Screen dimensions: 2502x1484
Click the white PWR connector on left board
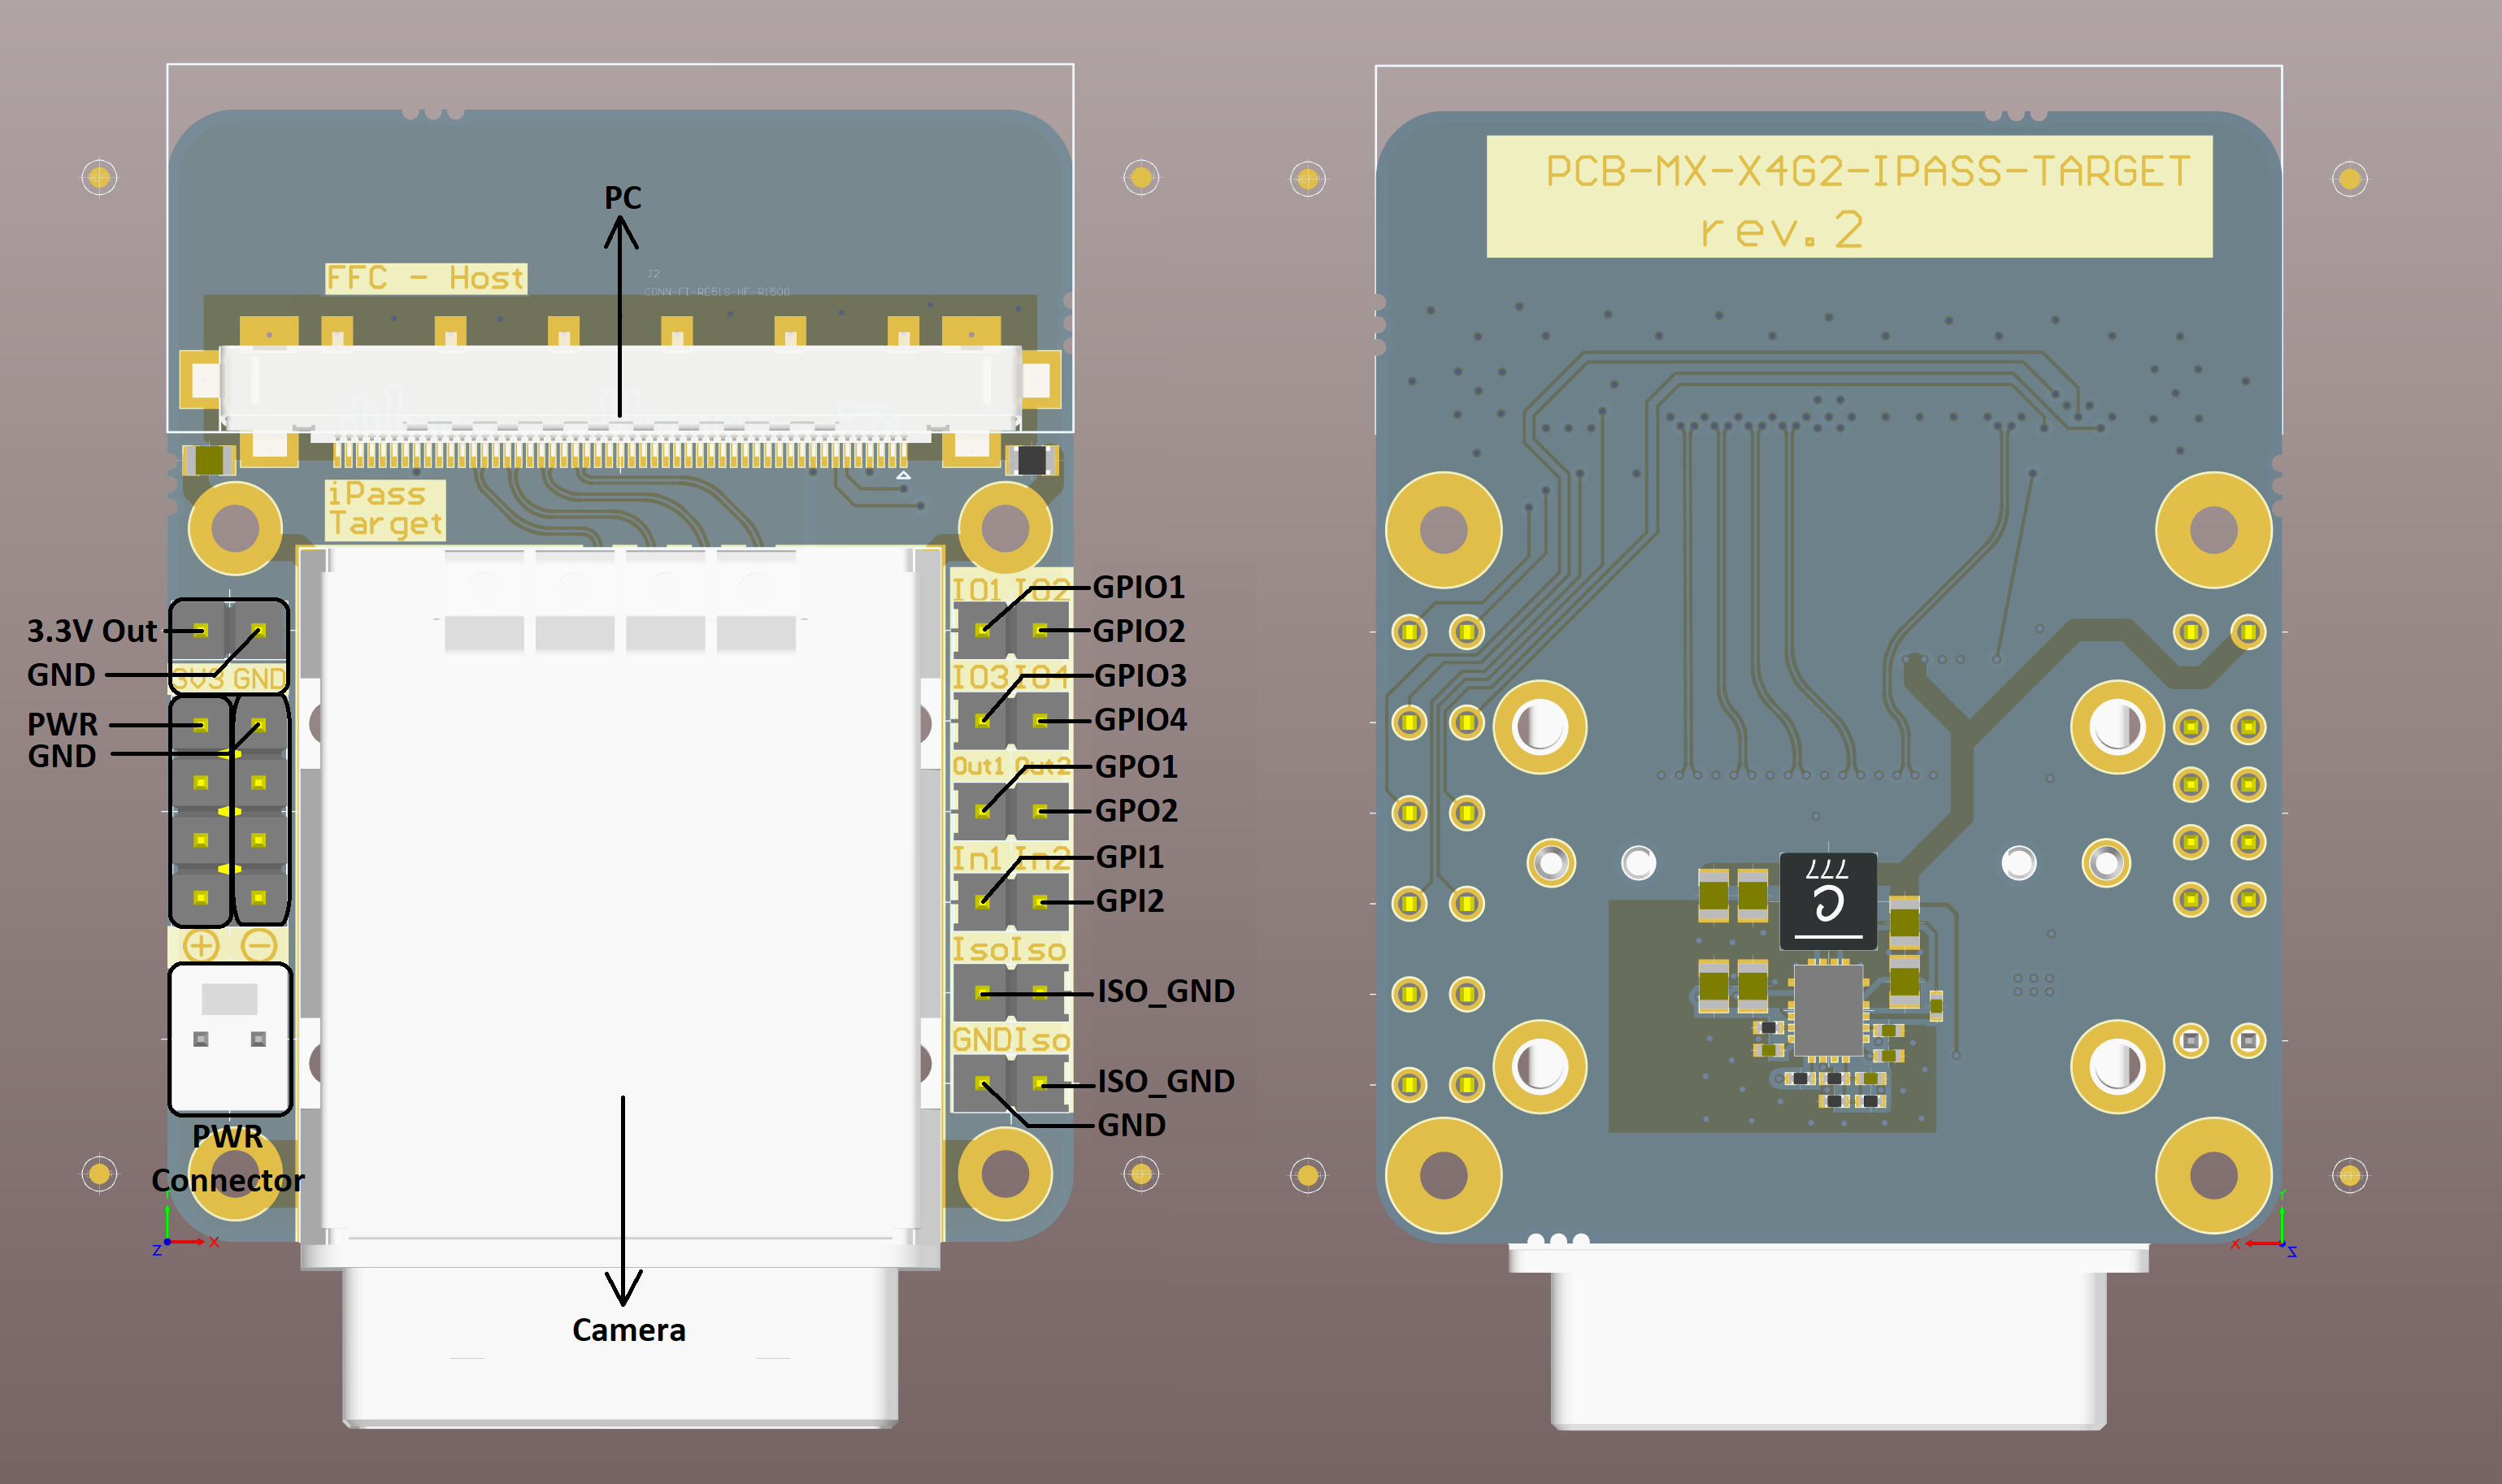230,1038
